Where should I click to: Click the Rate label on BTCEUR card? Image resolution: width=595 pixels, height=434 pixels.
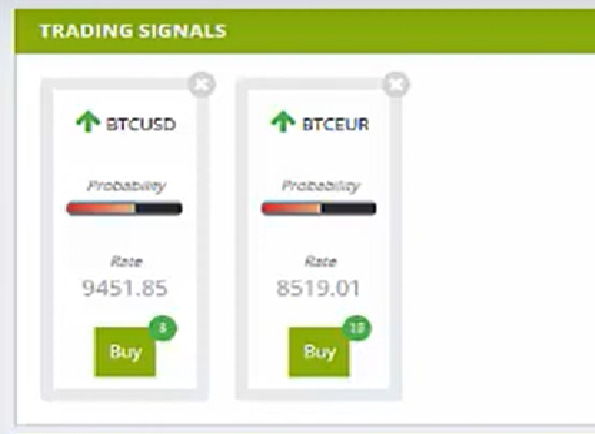[321, 261]
